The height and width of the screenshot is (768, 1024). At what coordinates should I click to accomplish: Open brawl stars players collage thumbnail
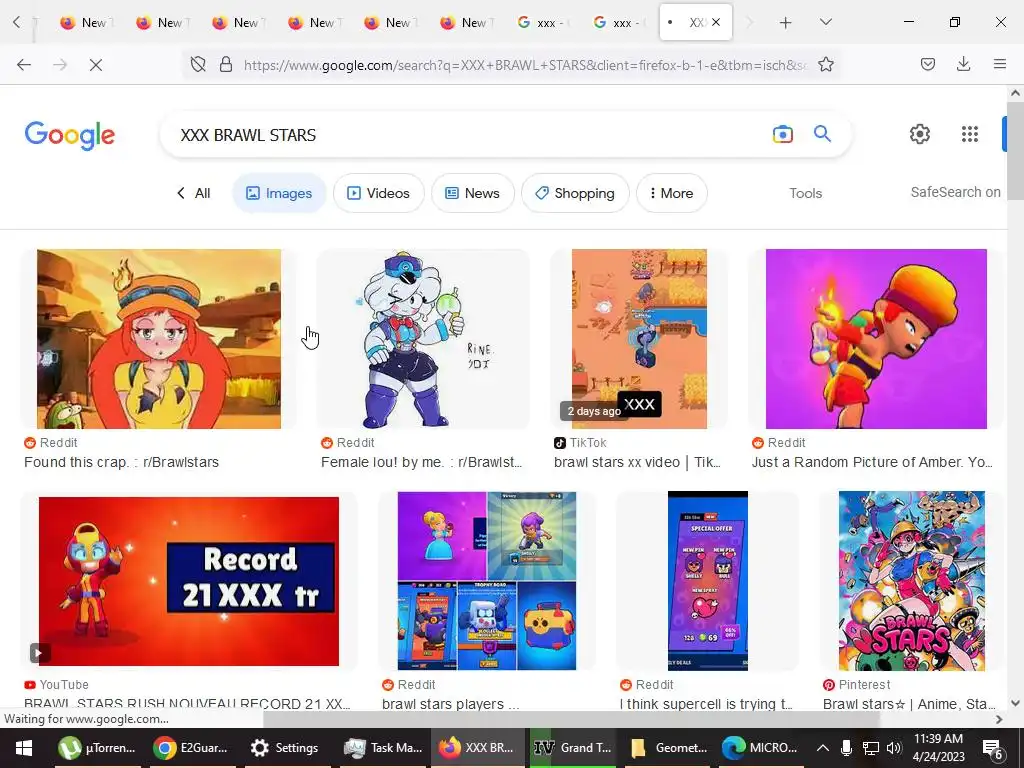point(487,581)
